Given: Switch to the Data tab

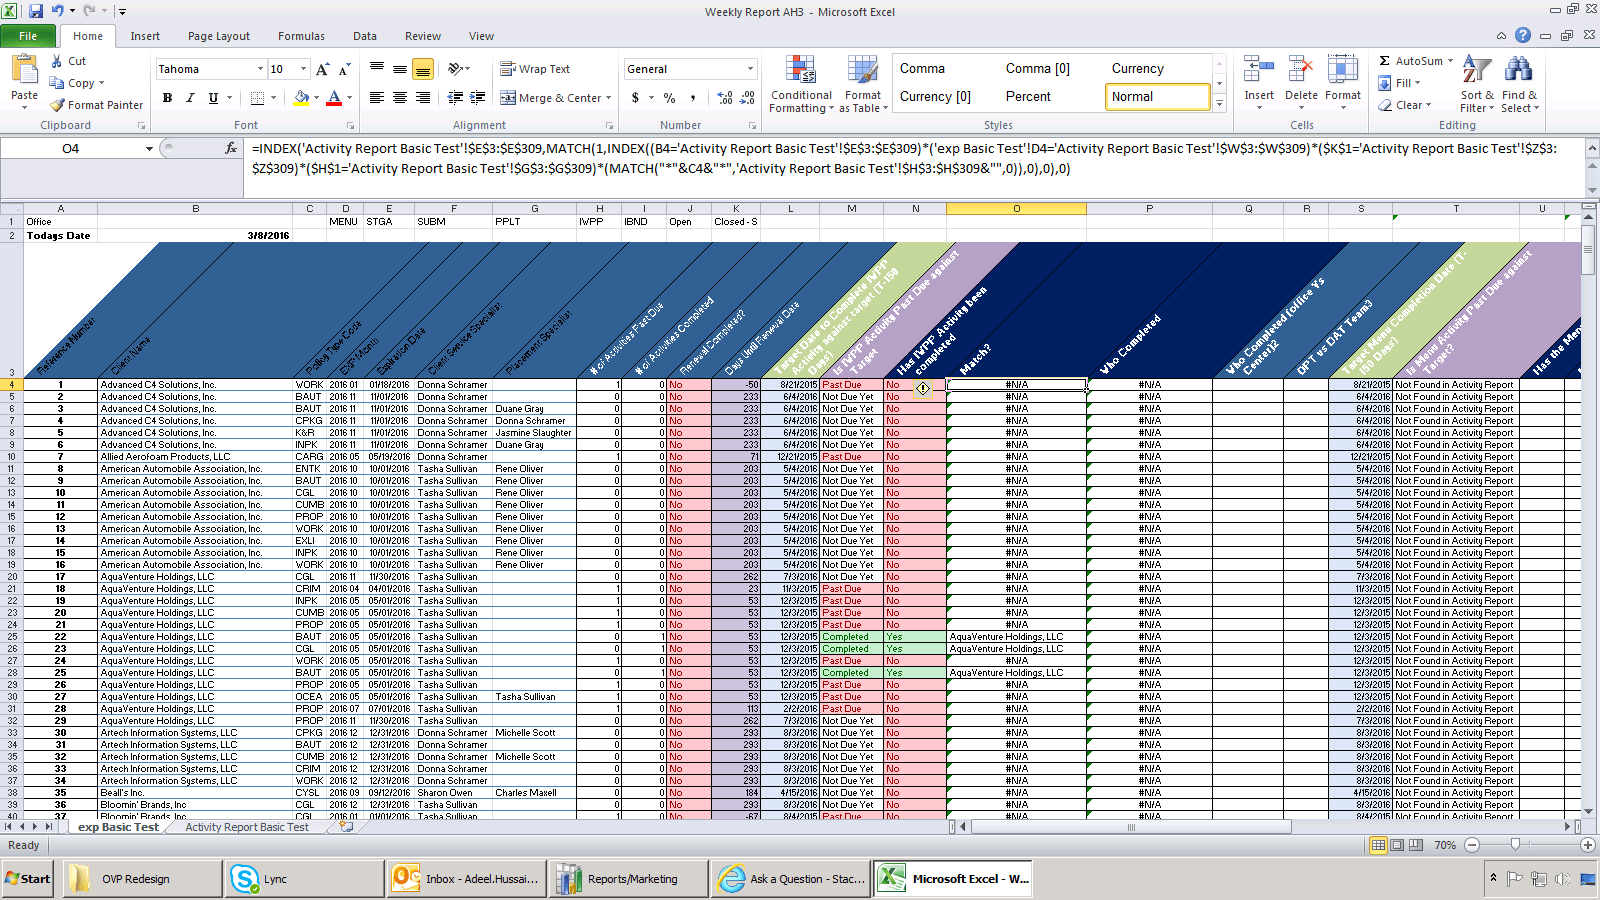Looking at the screenshot, I should [365, 36].
